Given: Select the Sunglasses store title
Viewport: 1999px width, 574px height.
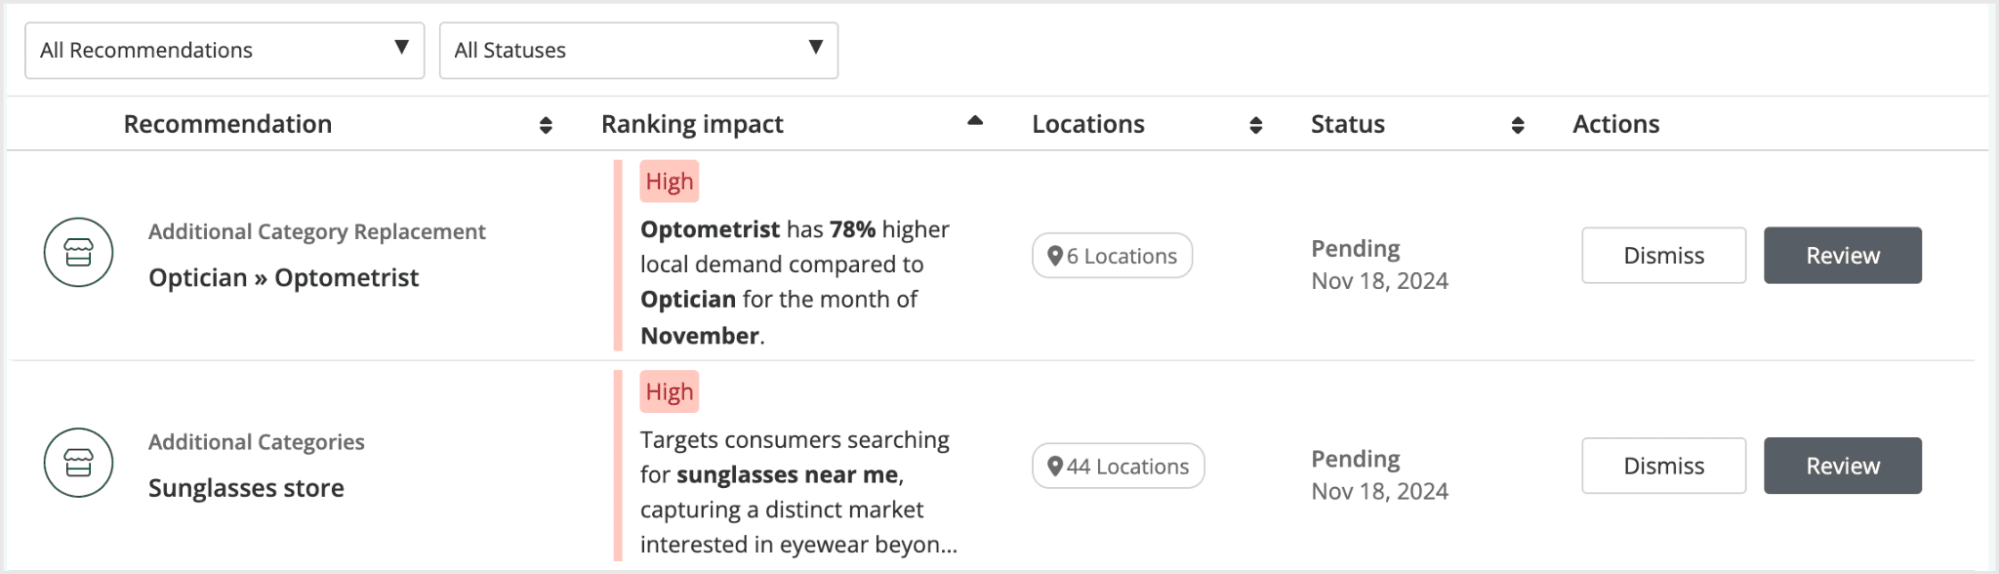Looking at the screenshot, I should [246, 488].
